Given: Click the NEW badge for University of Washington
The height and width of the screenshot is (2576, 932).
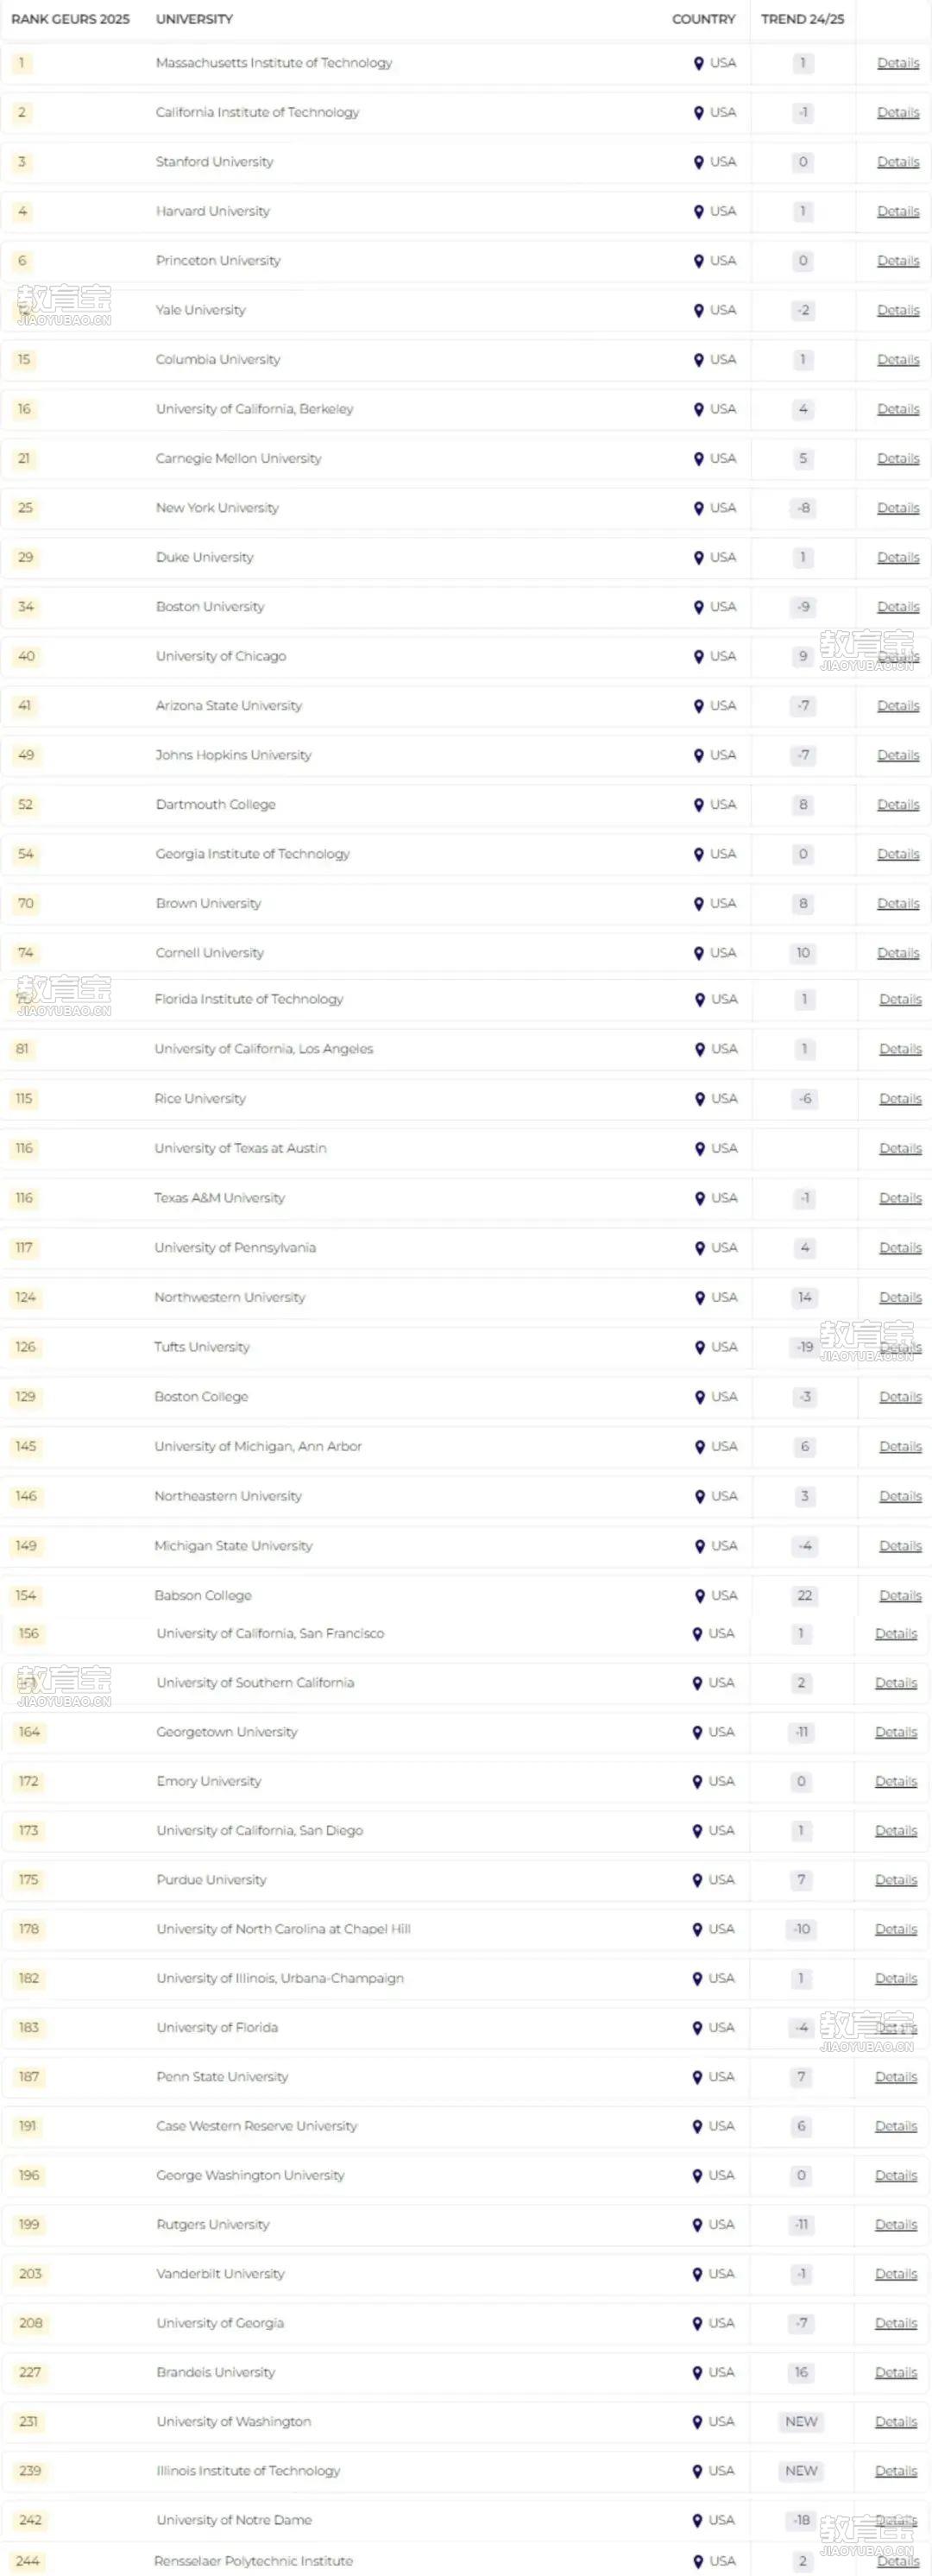Looking at the screenshot, I should click(801, 2421).
